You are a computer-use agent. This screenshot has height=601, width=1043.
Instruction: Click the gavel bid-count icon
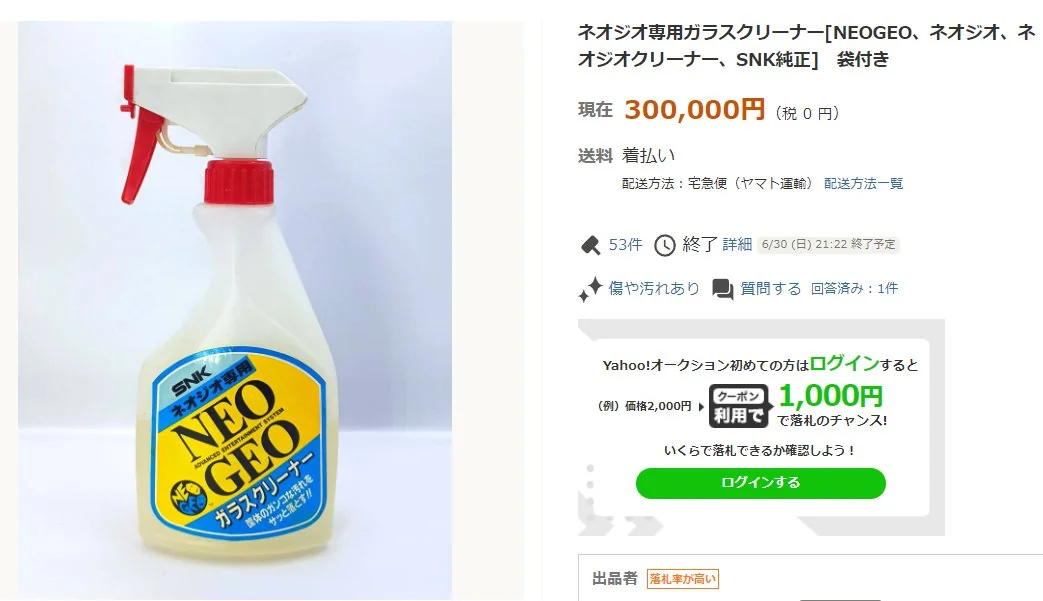coord(590,245)
